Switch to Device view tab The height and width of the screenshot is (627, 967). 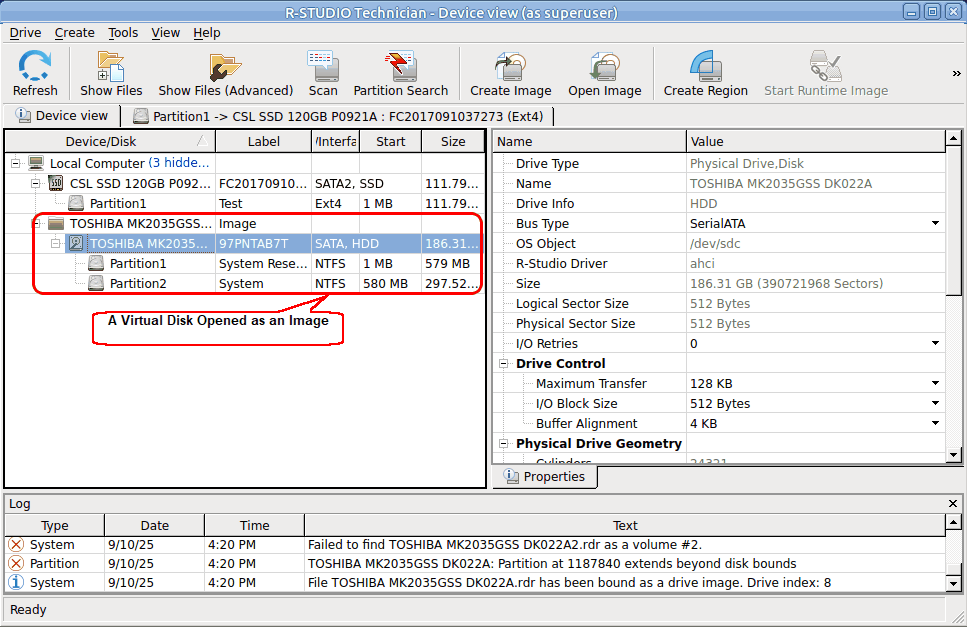click(x=62, y=116)
